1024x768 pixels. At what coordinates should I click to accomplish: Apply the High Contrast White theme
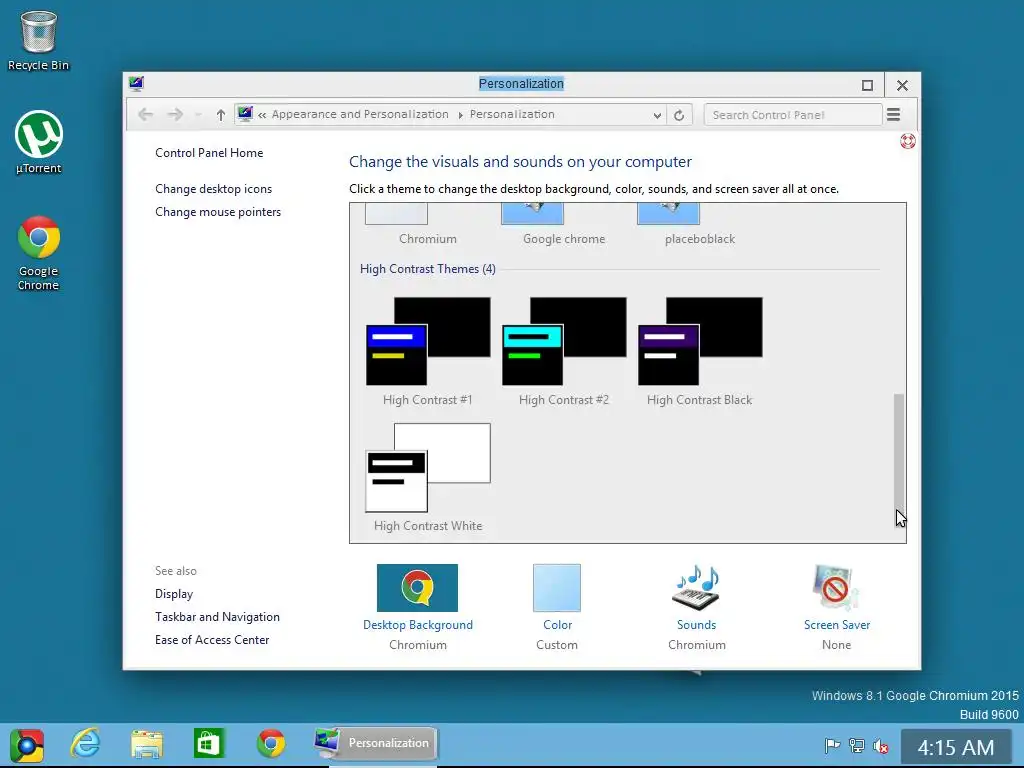click(428, 478)
